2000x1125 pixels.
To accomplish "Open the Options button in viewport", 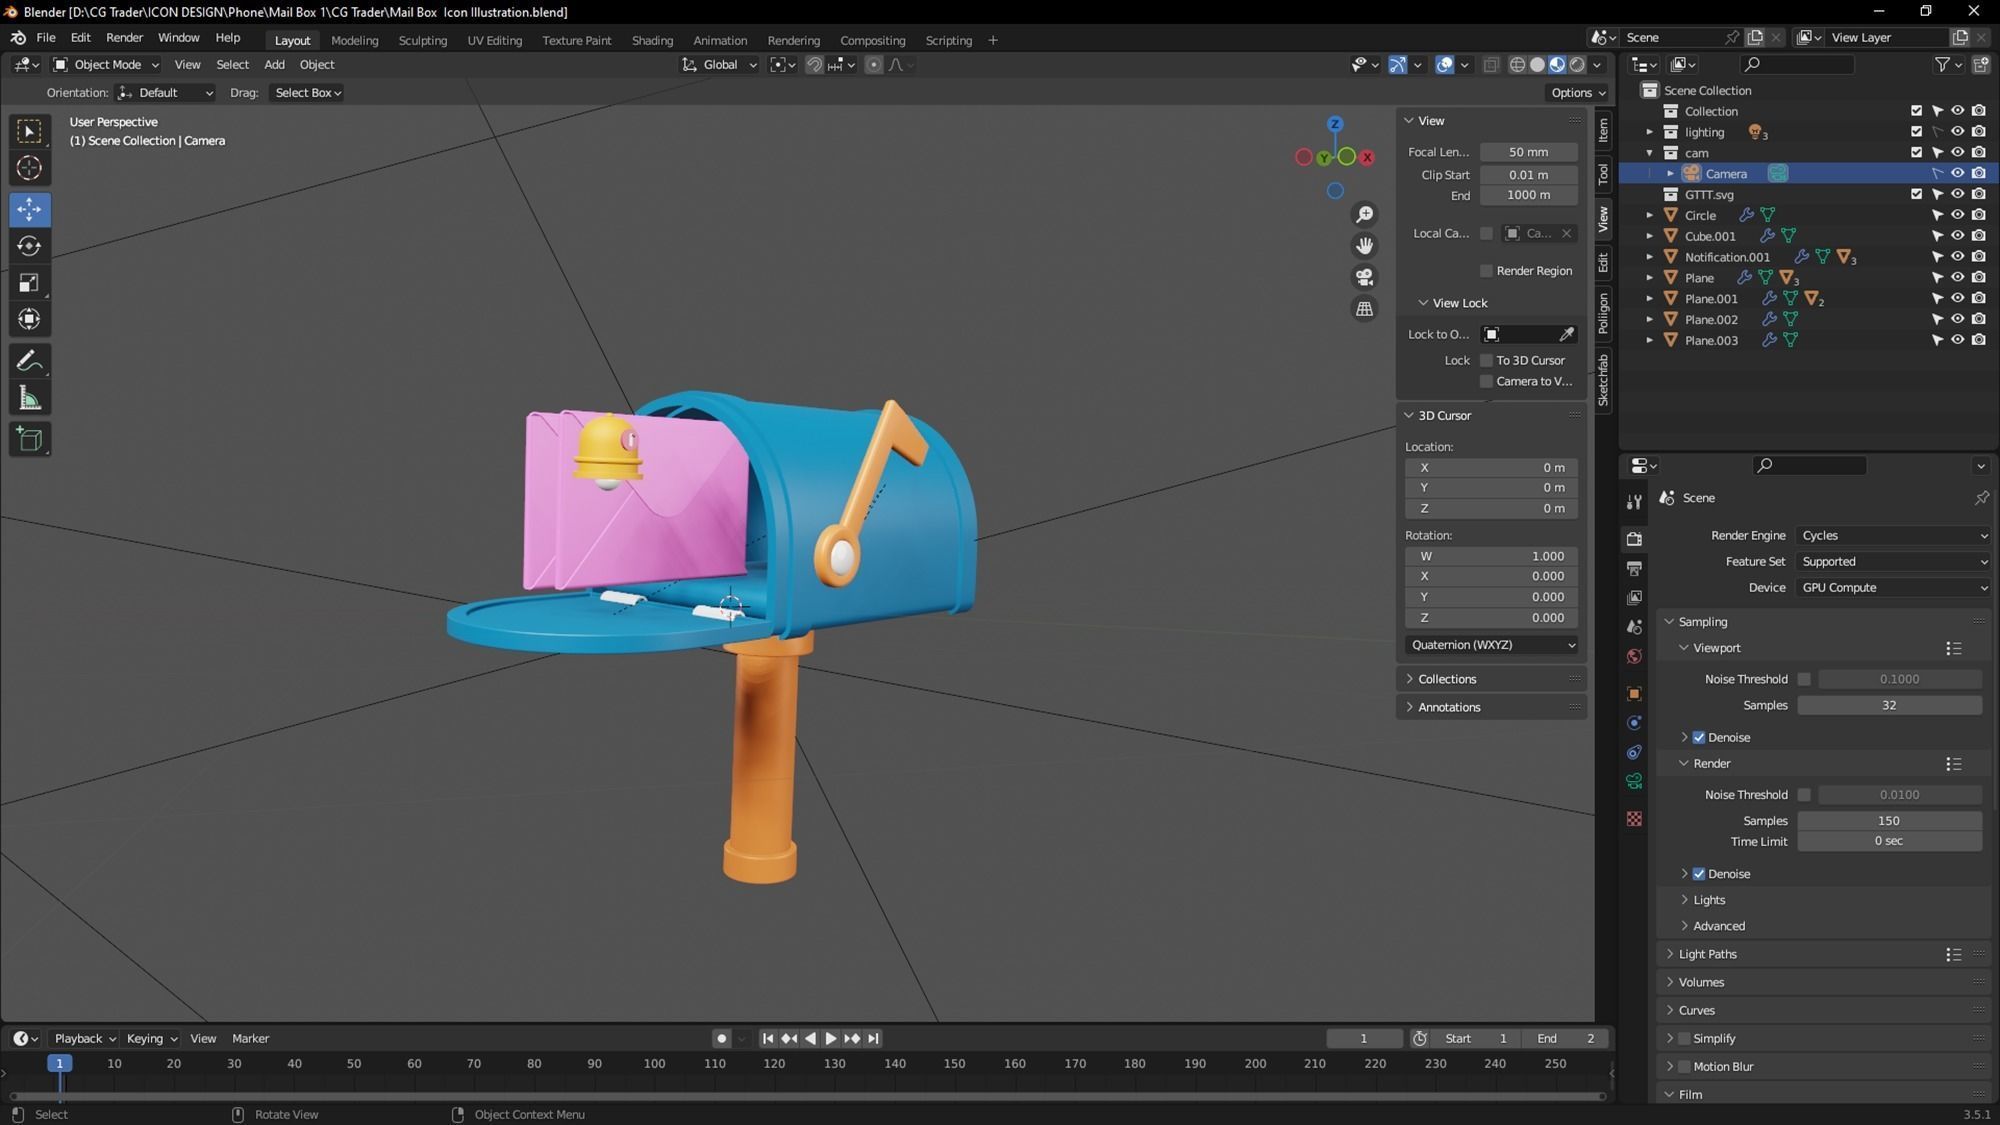I will (1577, 93).
